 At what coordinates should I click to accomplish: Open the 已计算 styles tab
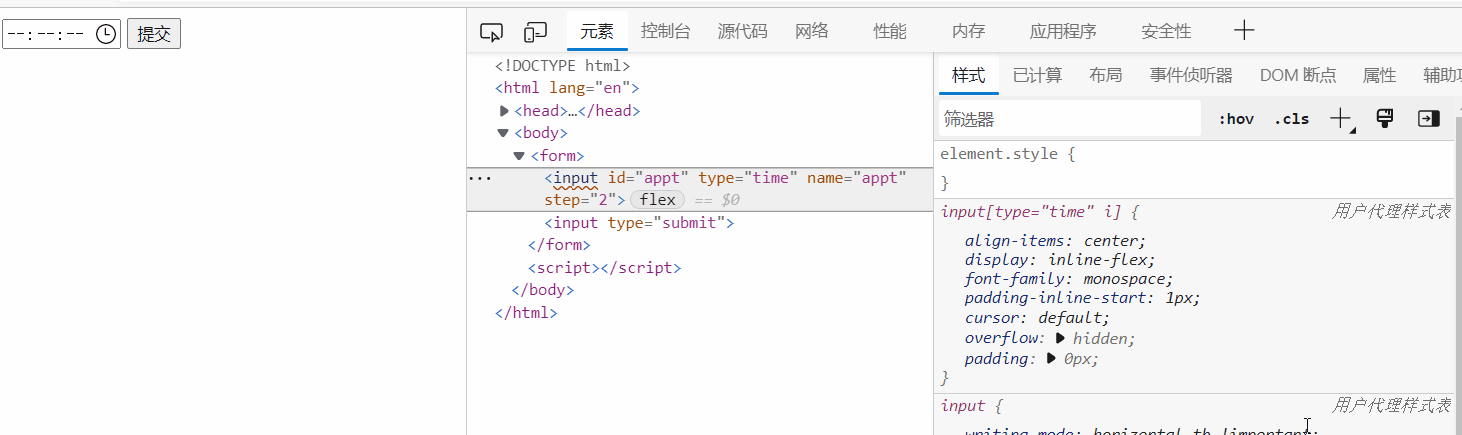[1037, 75]
